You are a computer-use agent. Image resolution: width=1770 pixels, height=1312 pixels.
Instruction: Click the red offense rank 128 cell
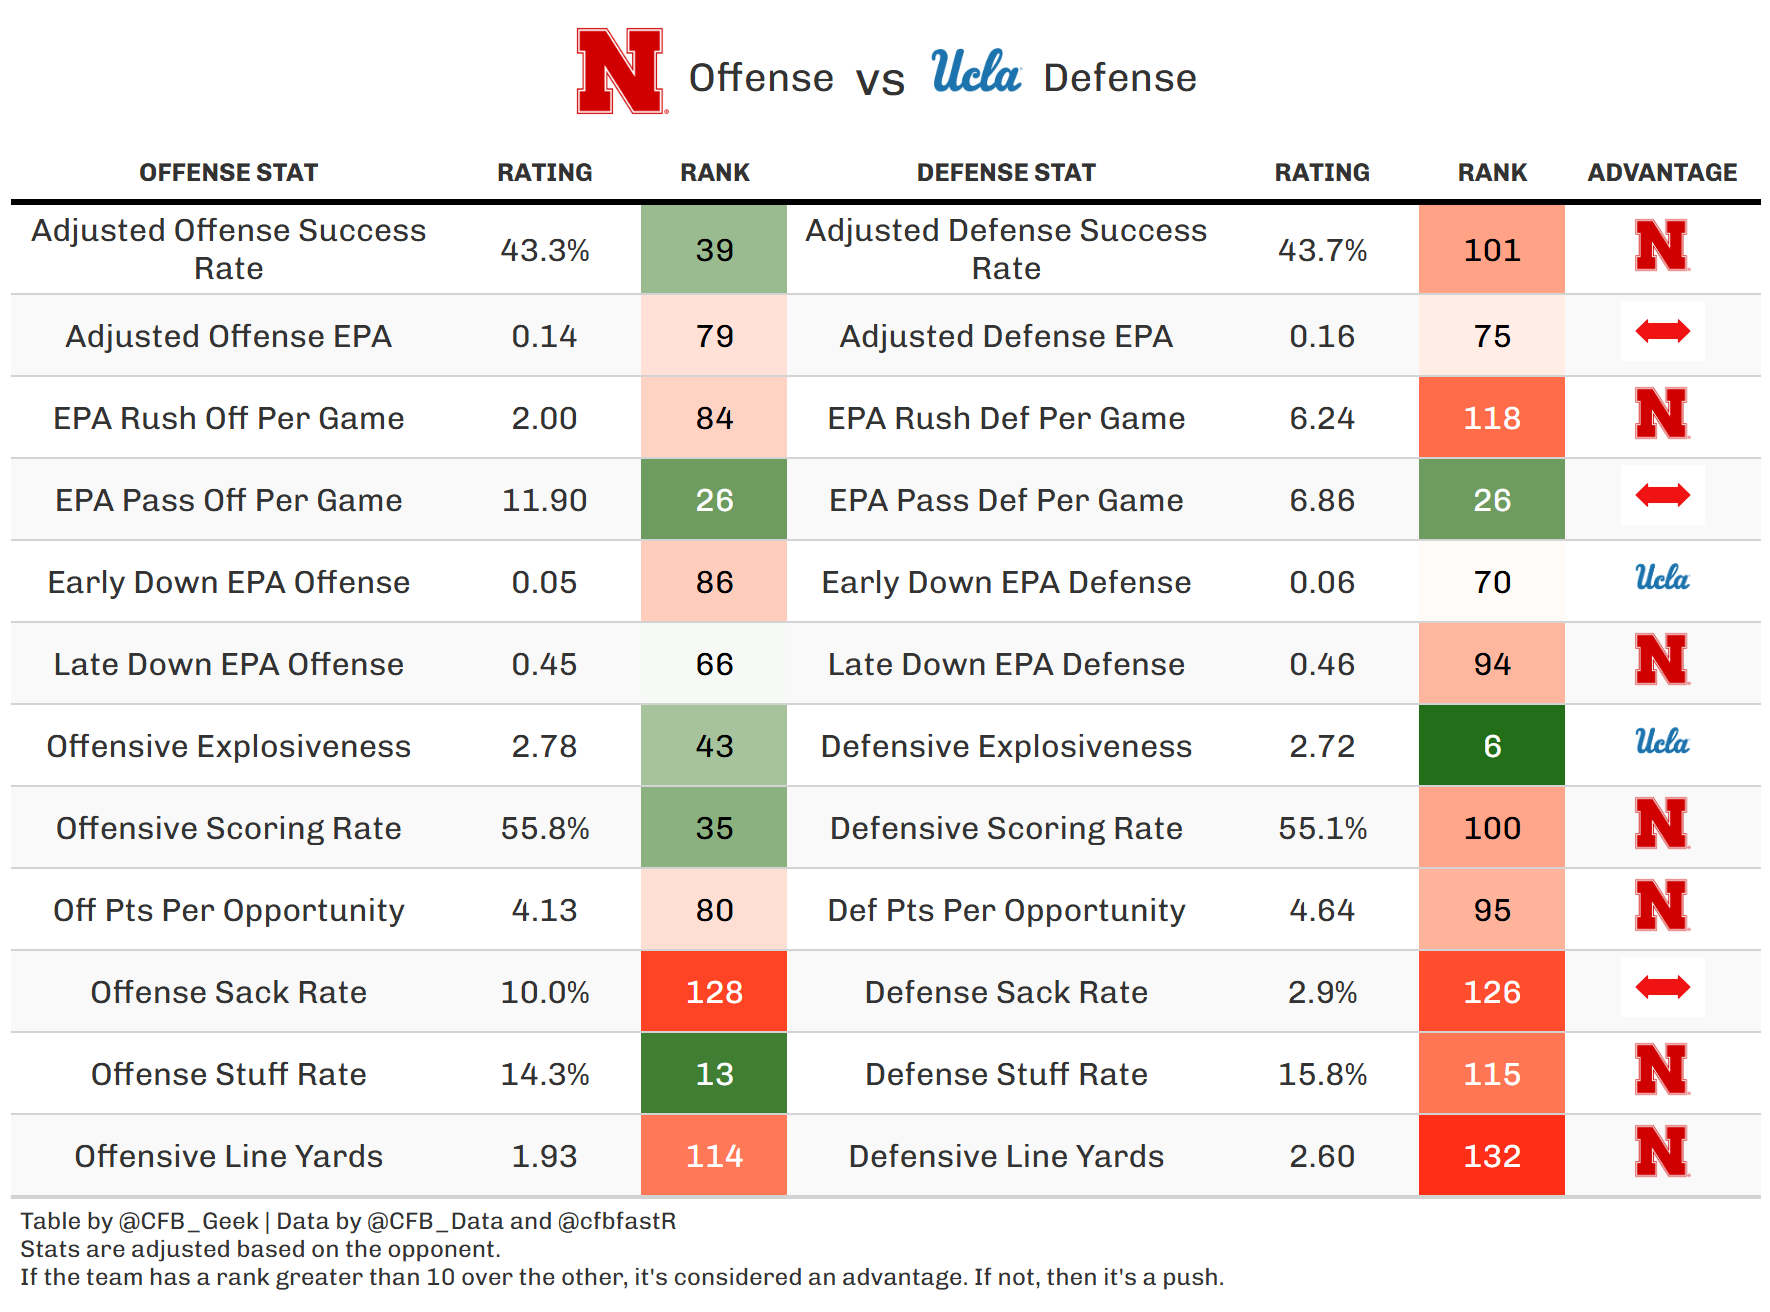click(x=714, y=992)
